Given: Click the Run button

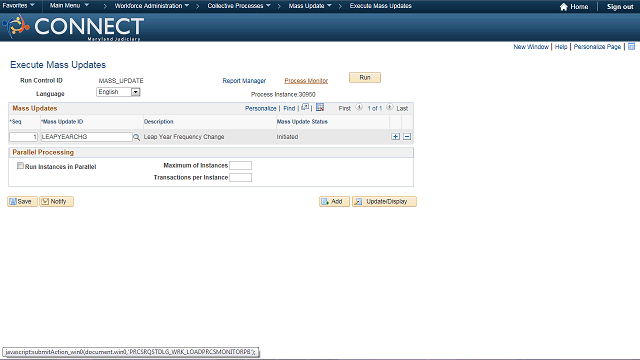Looking at the screenshot, I should (365, 78).
